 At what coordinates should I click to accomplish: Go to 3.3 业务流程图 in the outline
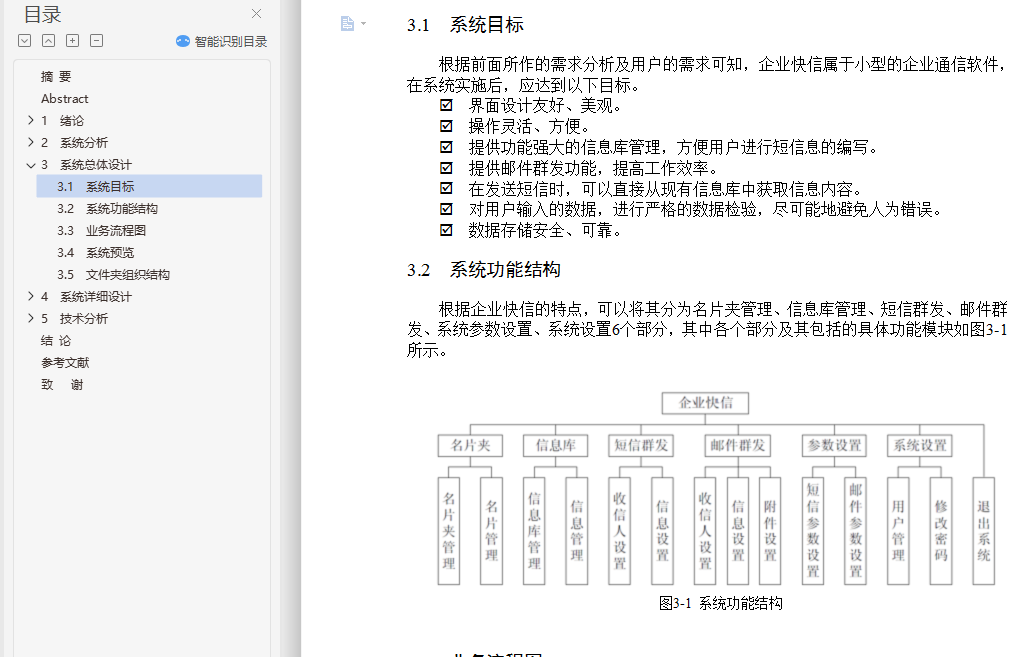[101, 230]
